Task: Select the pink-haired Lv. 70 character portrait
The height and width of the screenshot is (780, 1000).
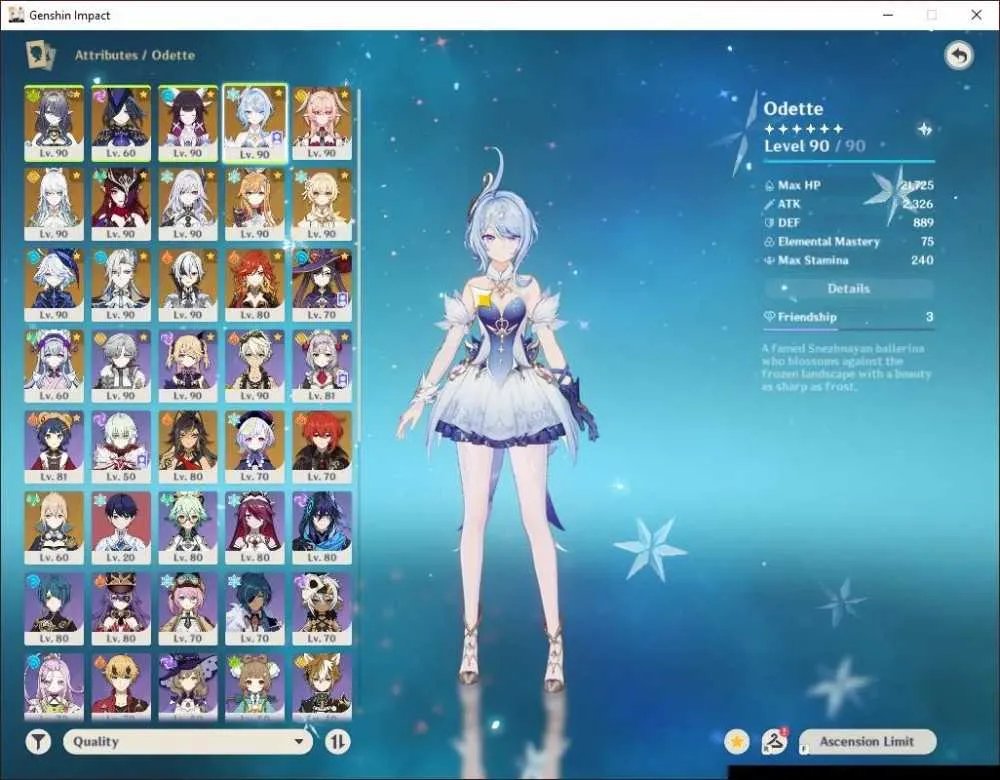Action: (188, 608)
